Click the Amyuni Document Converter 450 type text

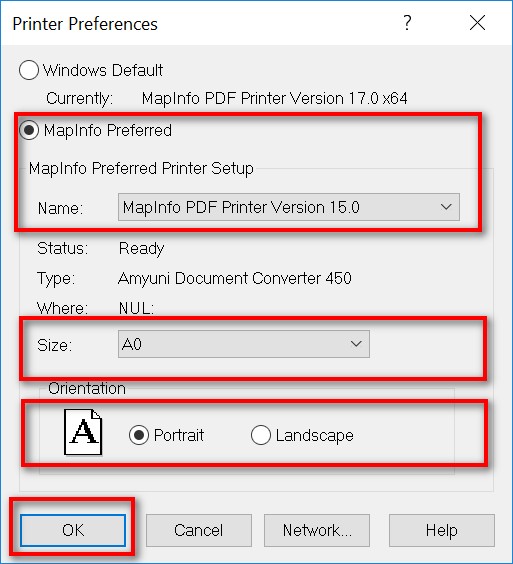(x=235, y=278)
